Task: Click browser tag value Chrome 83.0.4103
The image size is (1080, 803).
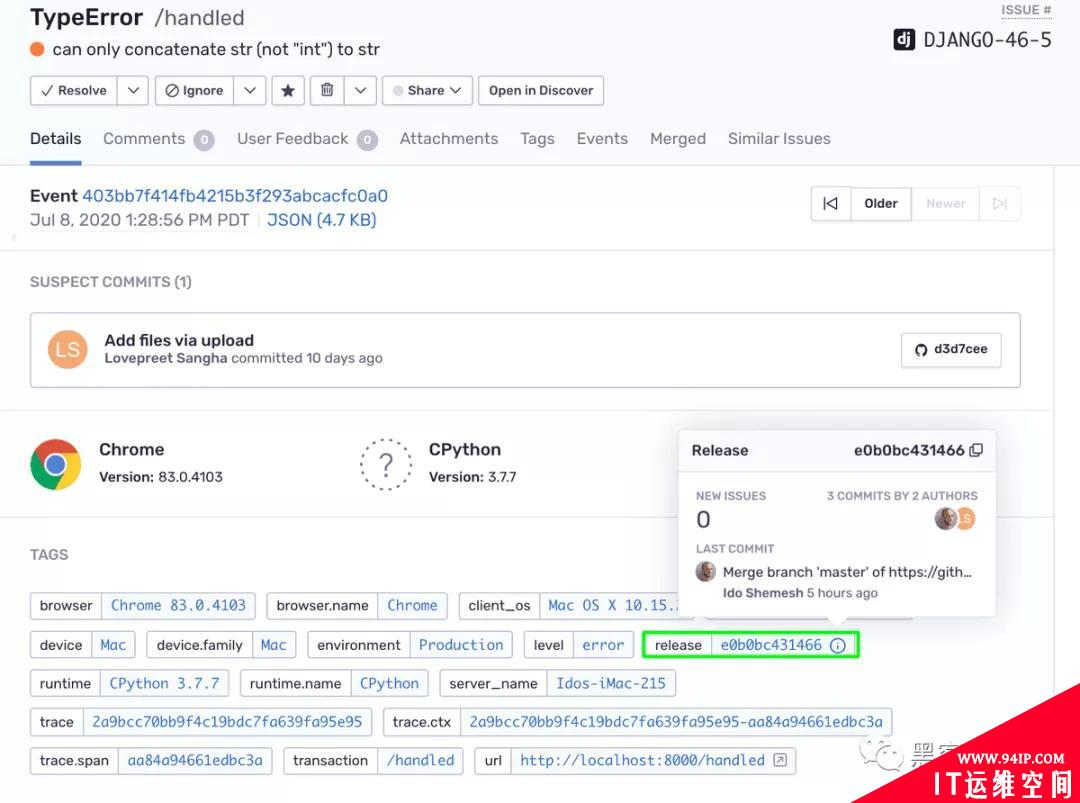Action: pos(178,605)
